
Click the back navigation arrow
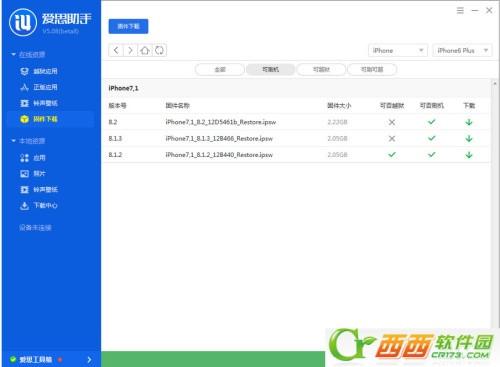pos(116,50)
